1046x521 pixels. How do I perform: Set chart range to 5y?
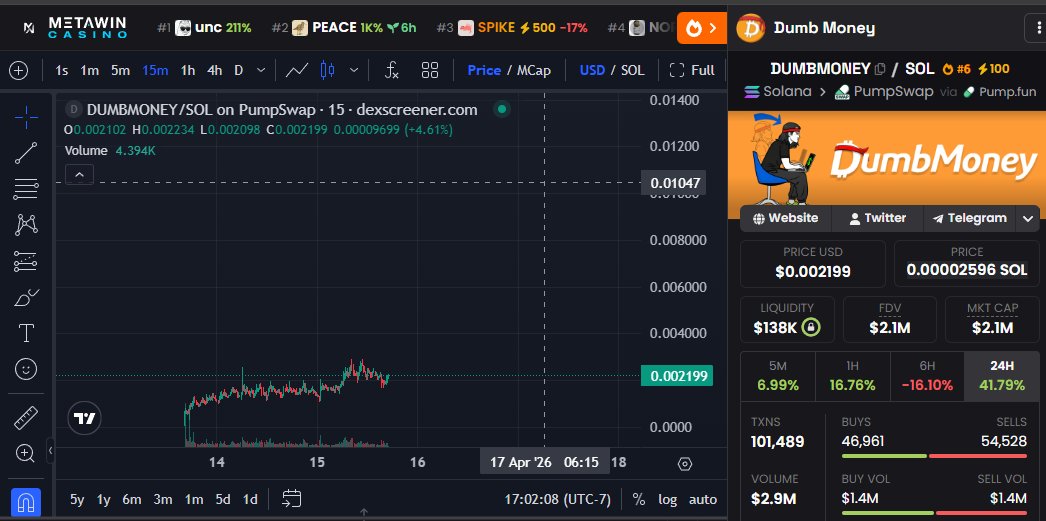coord(77,499)
